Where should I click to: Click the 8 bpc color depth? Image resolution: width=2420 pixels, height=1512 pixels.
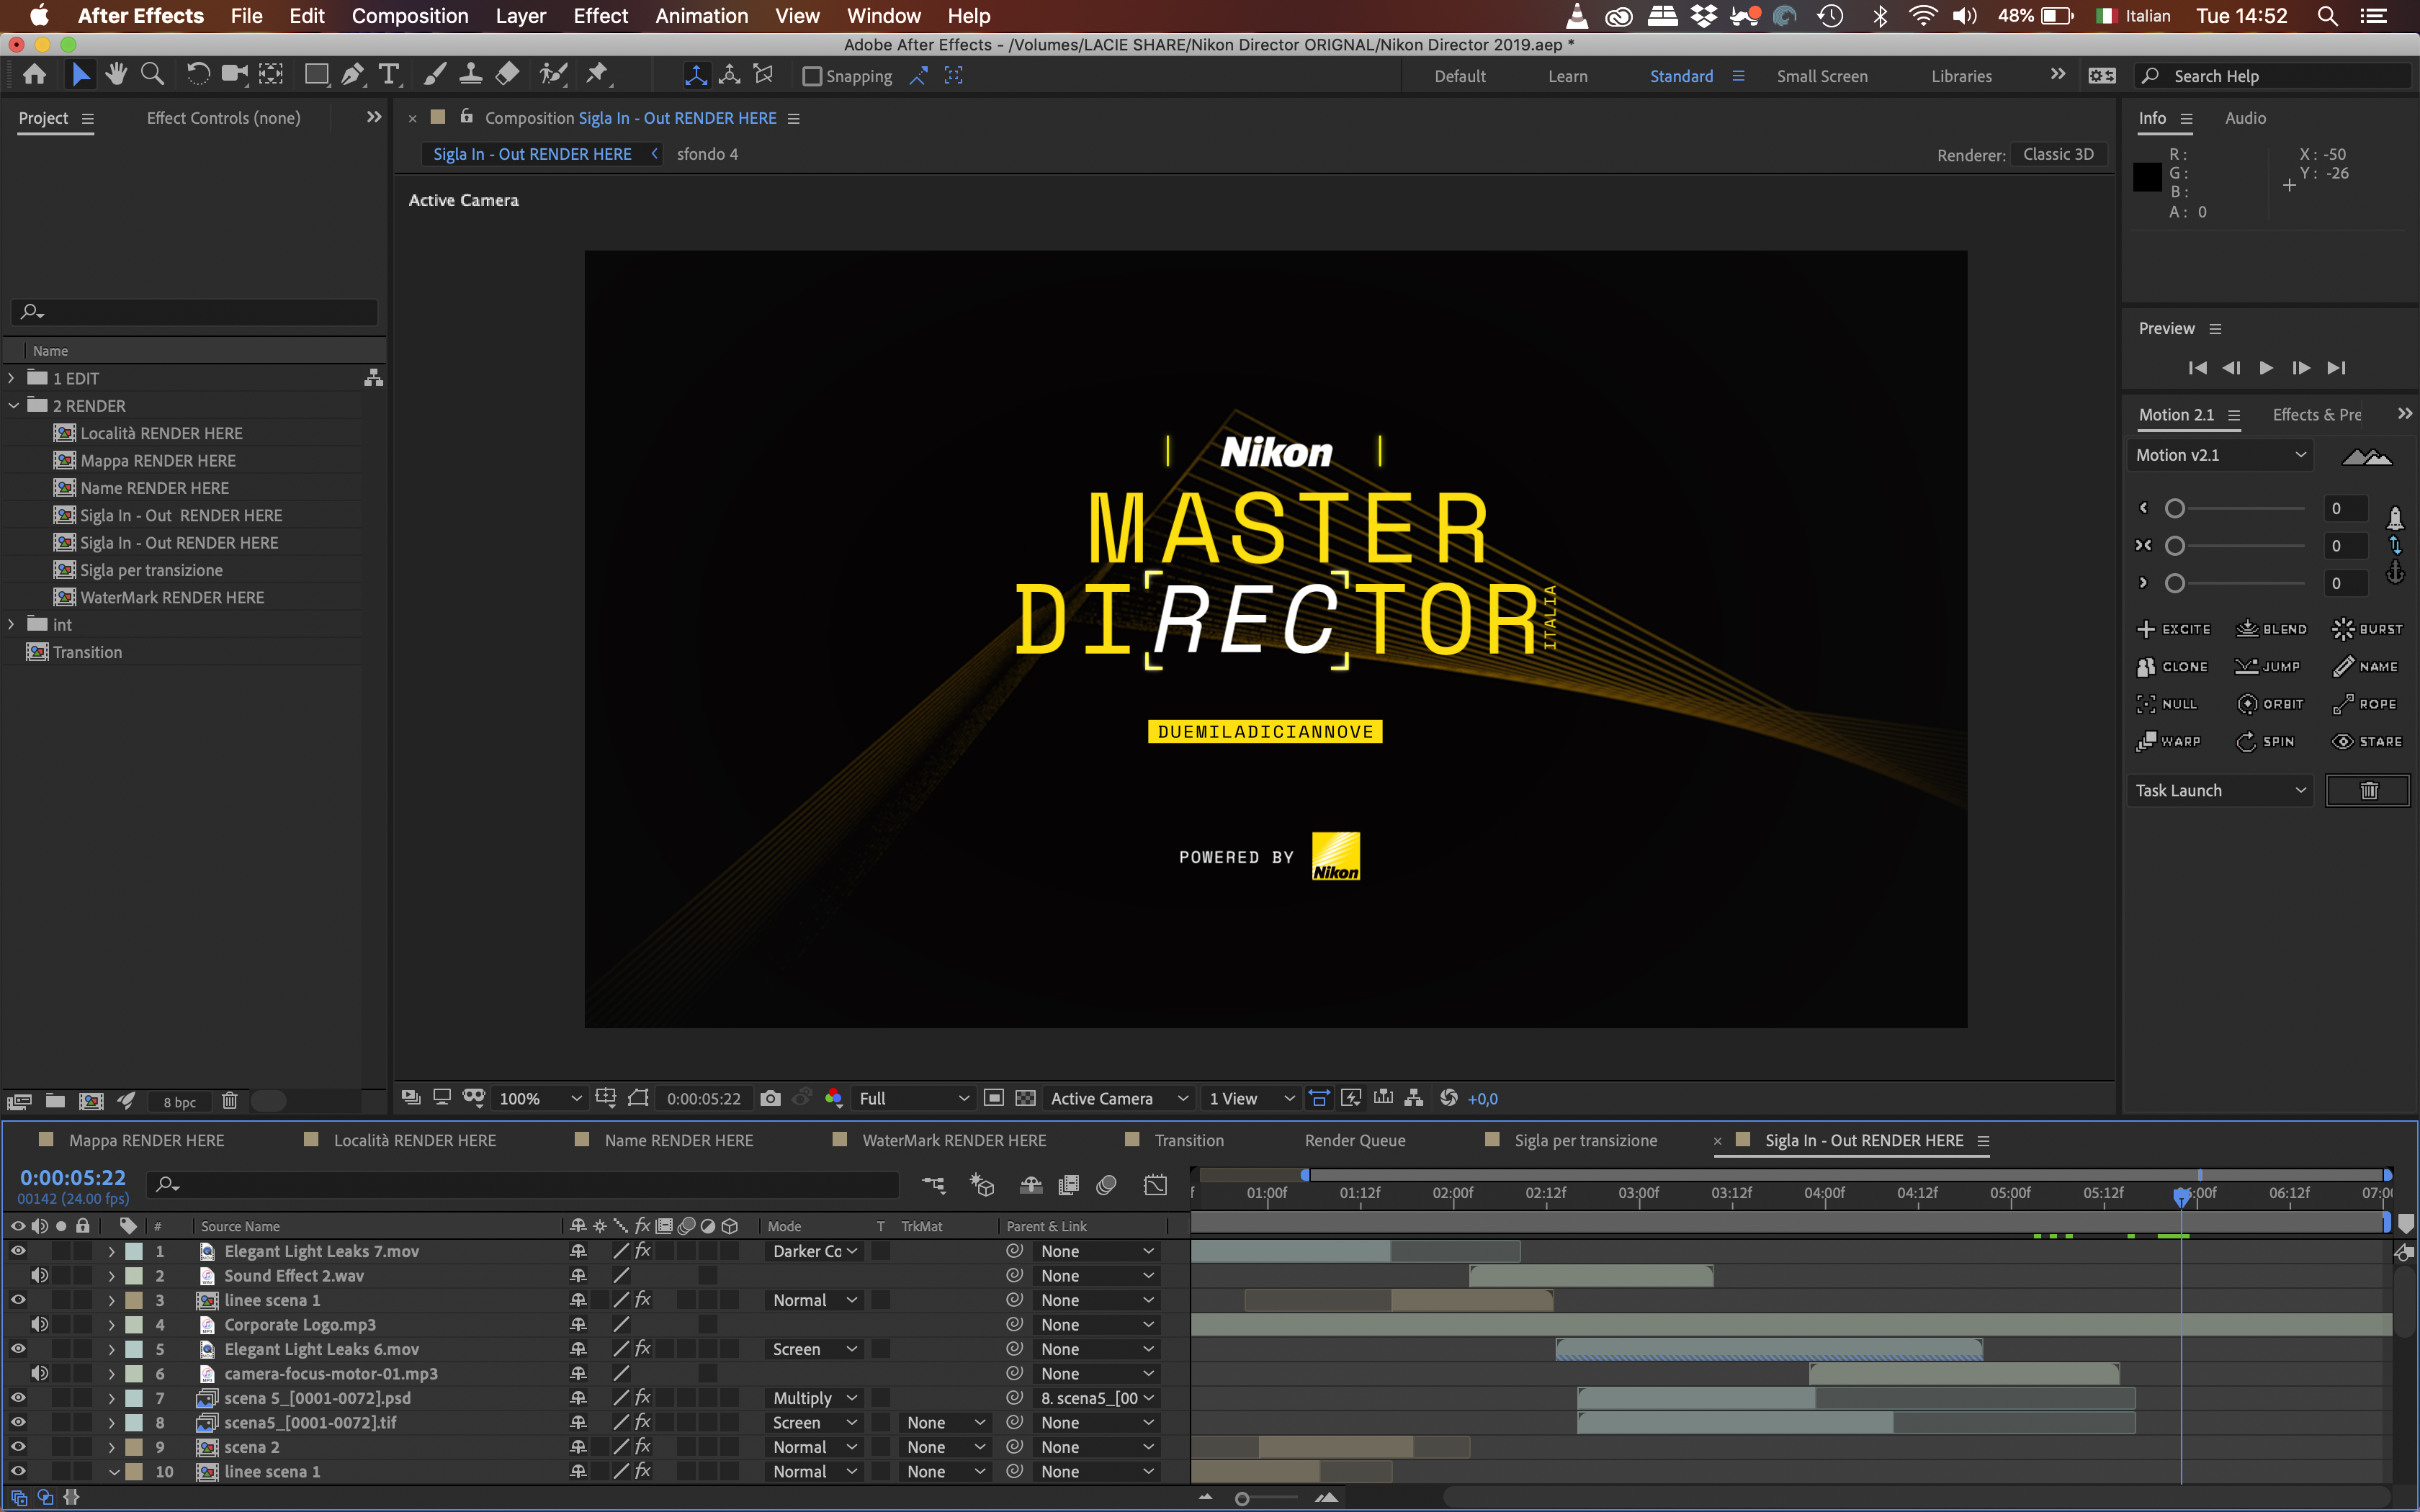(x=179, y=1102)
